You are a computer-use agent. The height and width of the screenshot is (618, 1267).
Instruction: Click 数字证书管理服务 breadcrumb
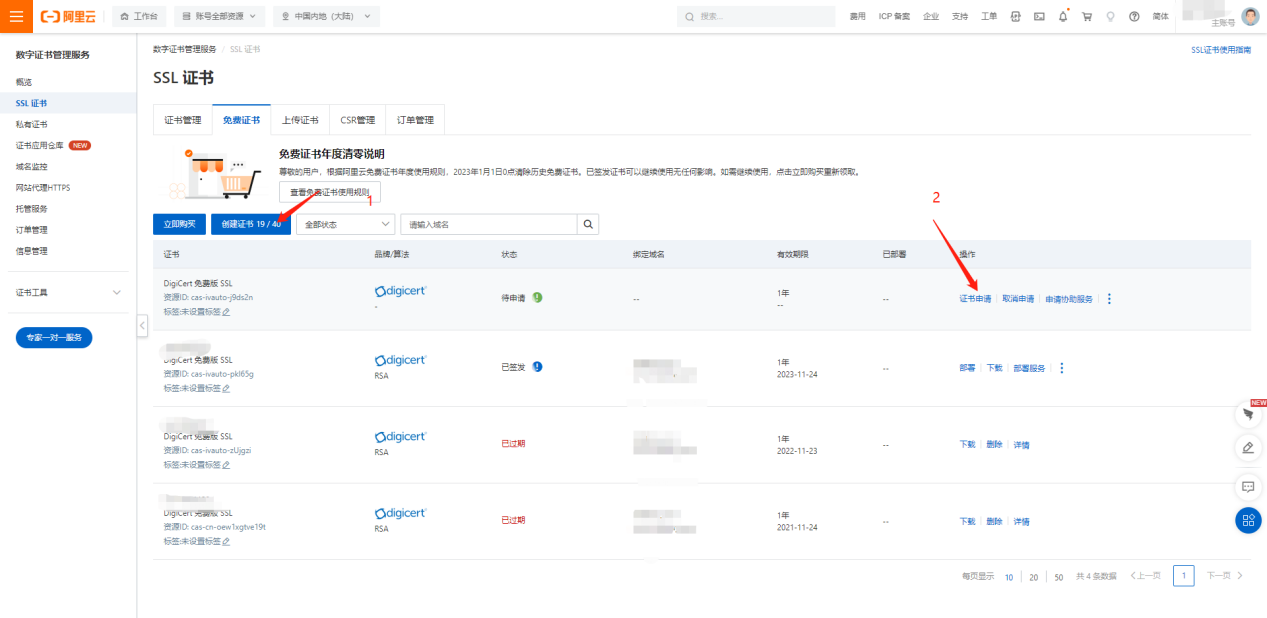coord(184,49)
